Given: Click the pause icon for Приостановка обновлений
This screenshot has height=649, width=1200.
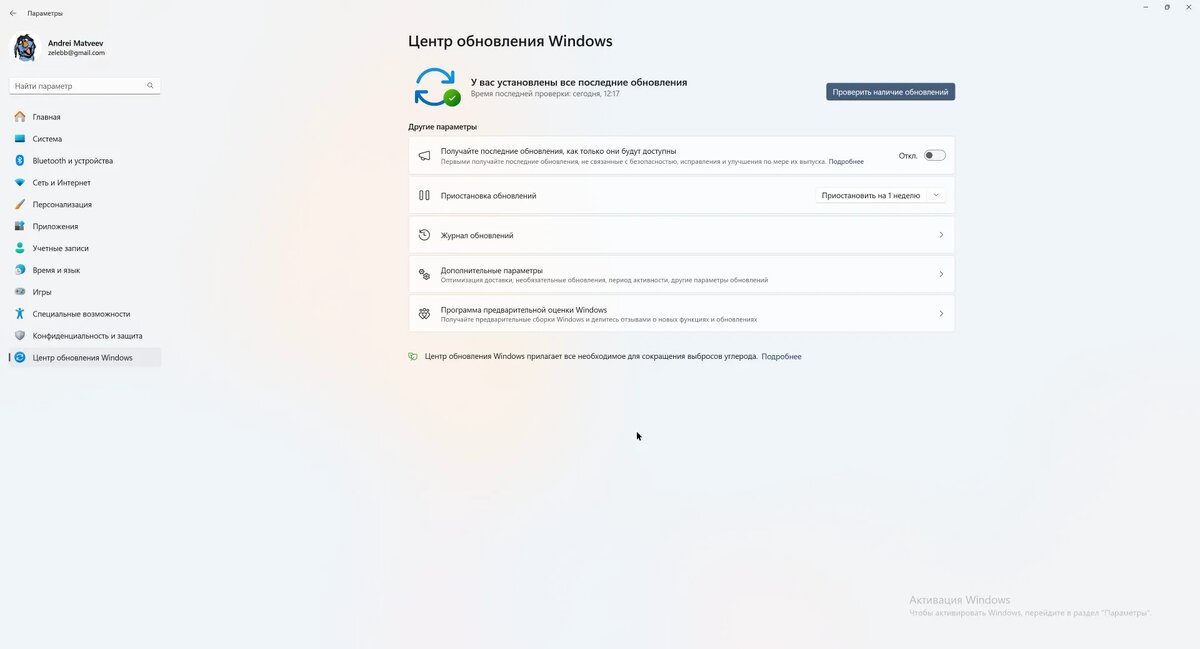Looking at the screenshot, I should (x=424, y=196).
